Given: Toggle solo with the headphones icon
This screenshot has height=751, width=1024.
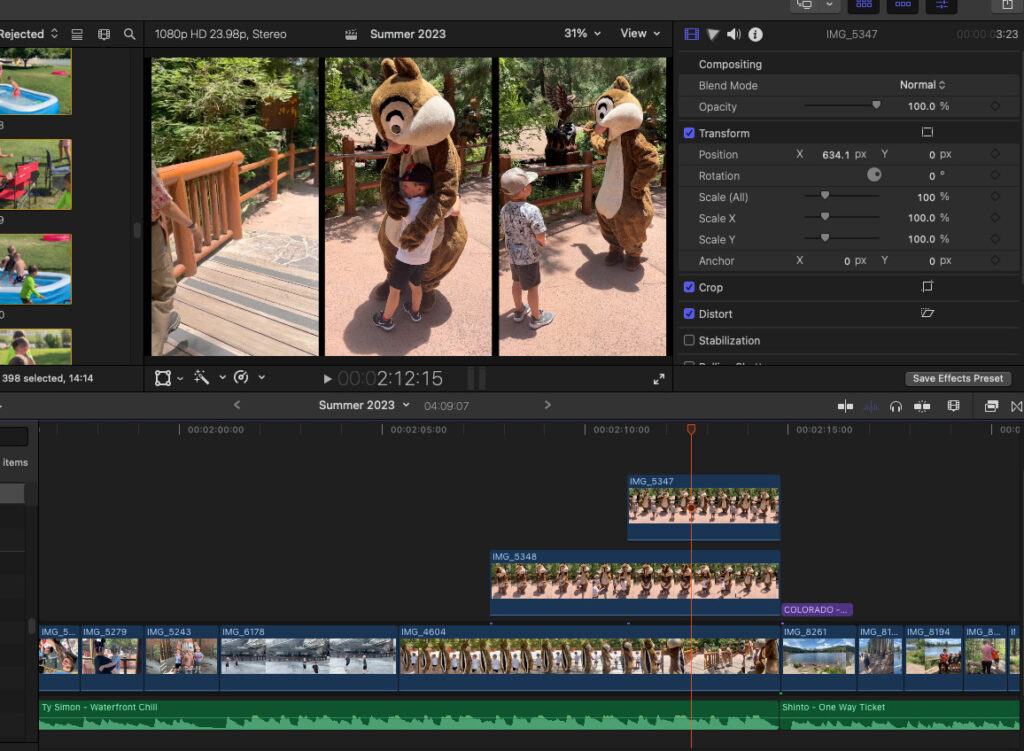Looking at the screenshot, I should pyautogui.click(x=895, y=406).
